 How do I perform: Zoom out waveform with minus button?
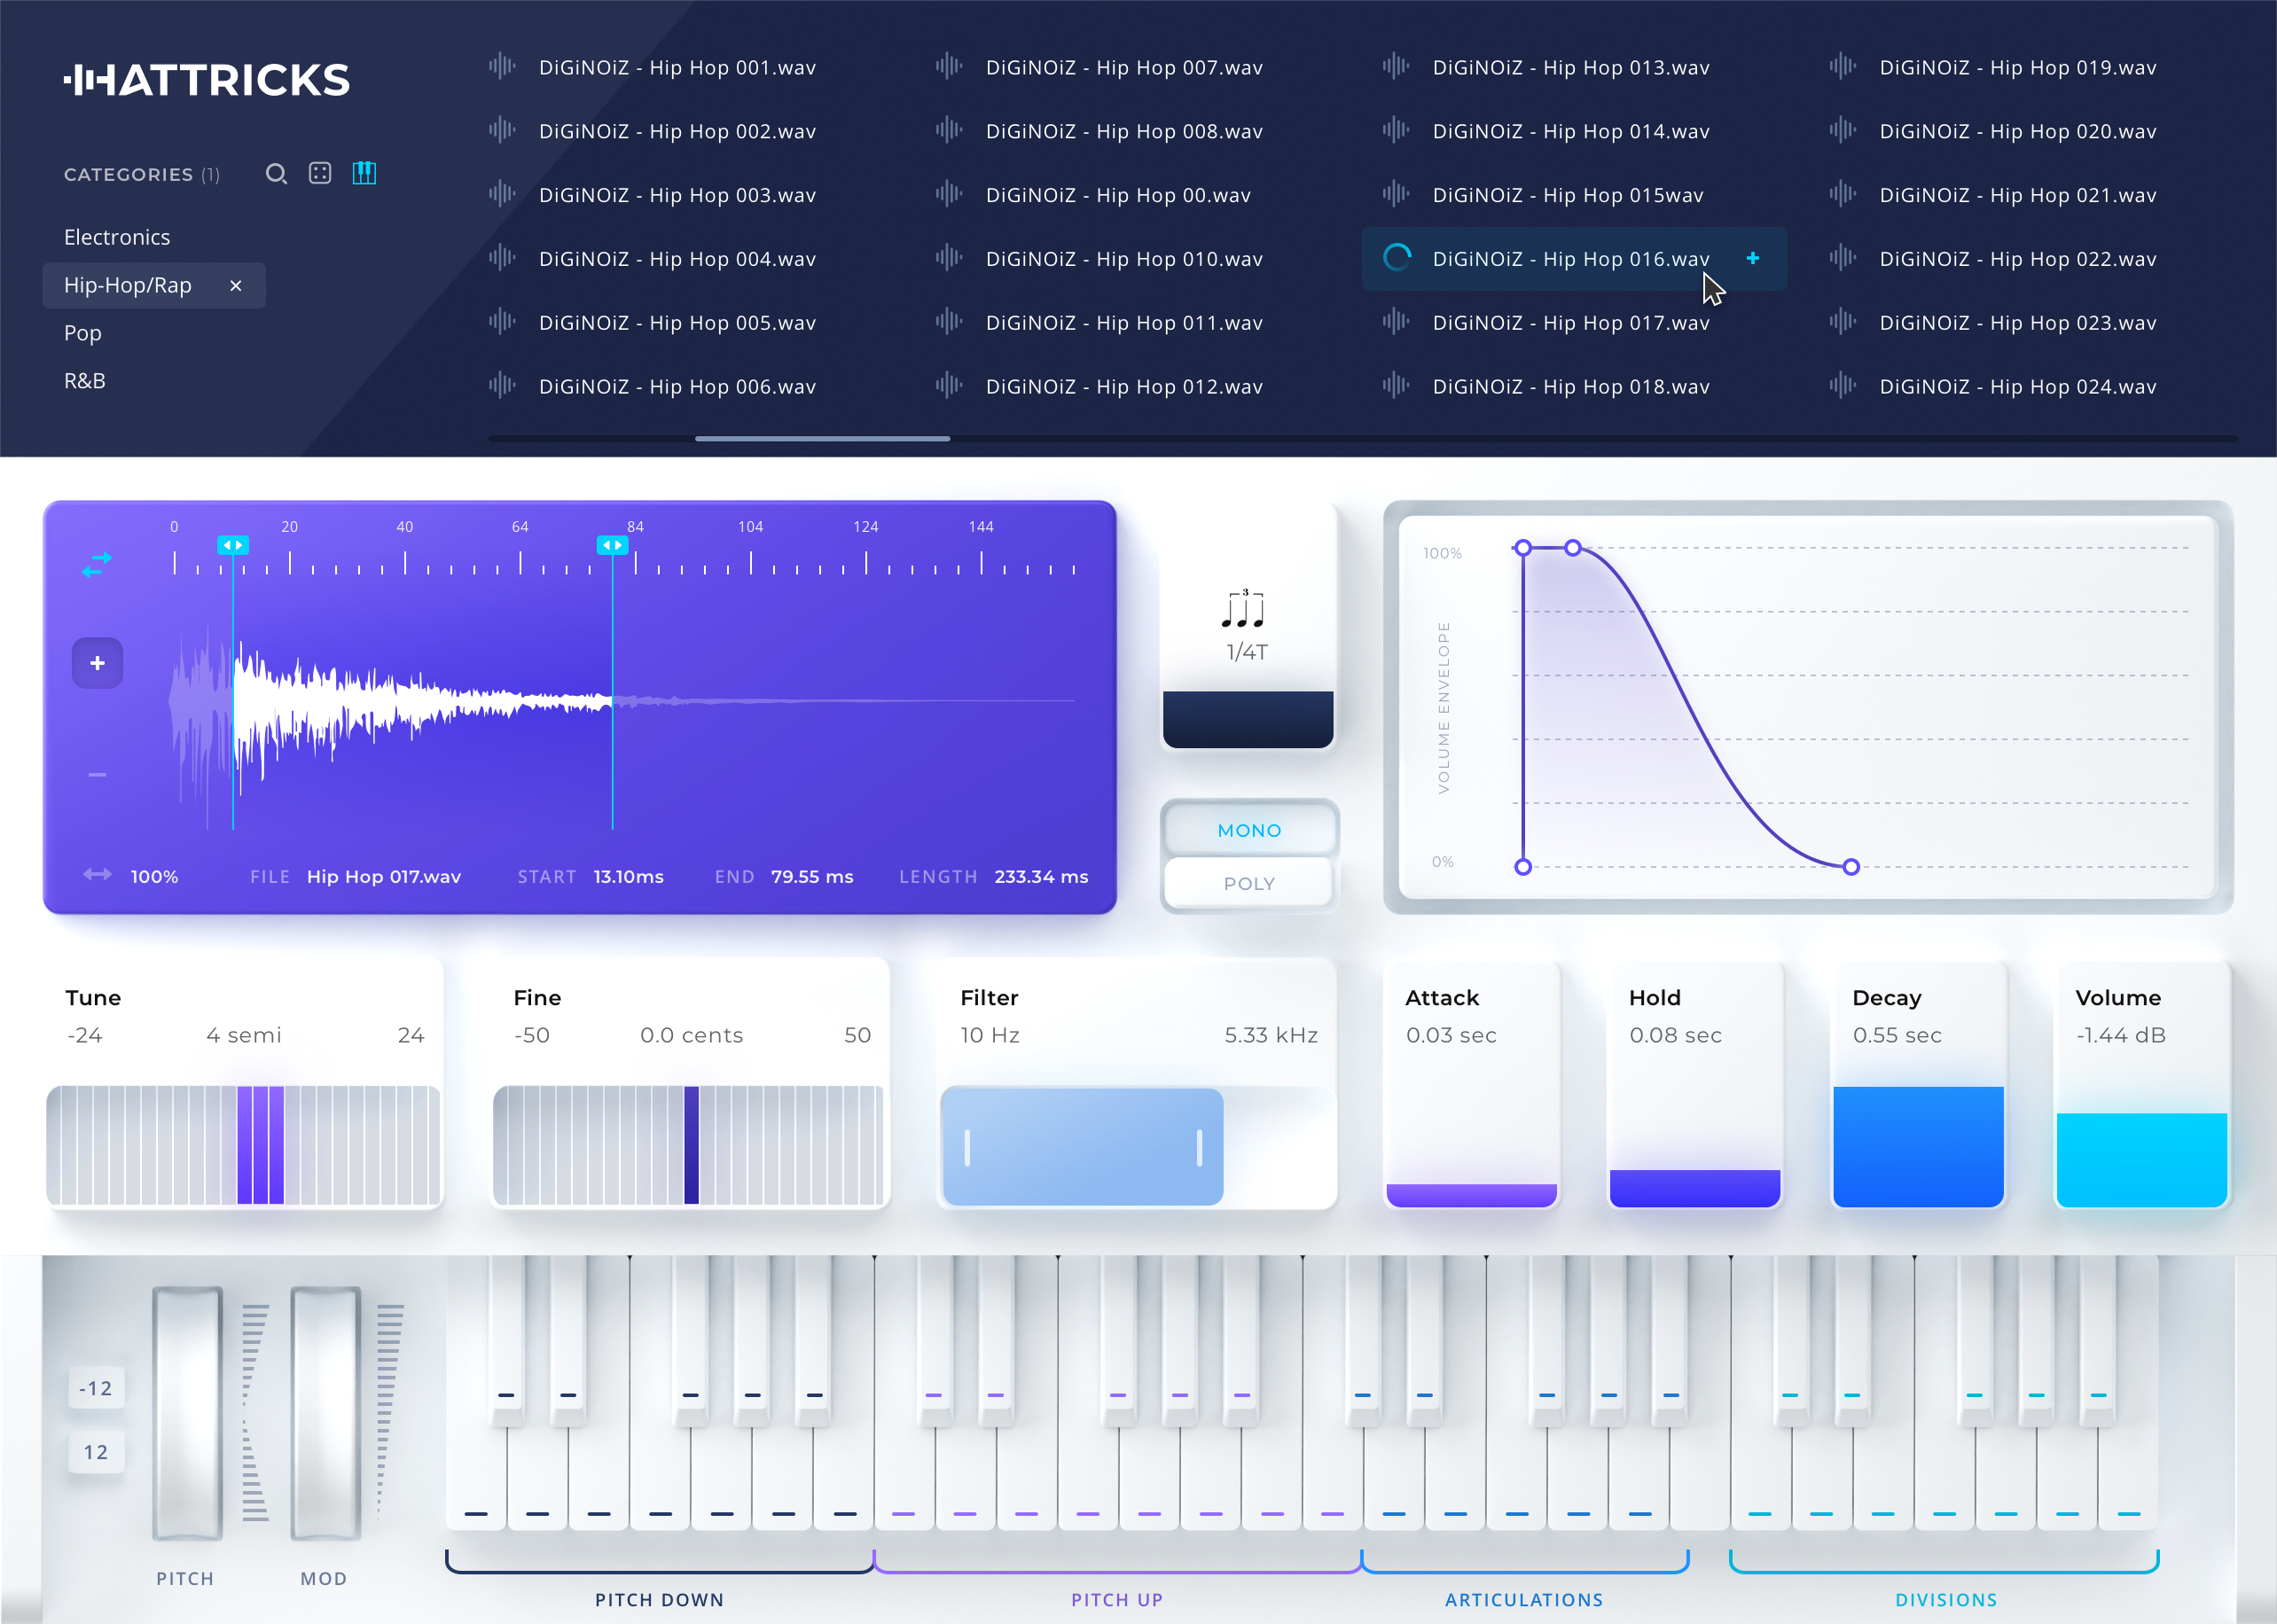click(x=97, y=775)
